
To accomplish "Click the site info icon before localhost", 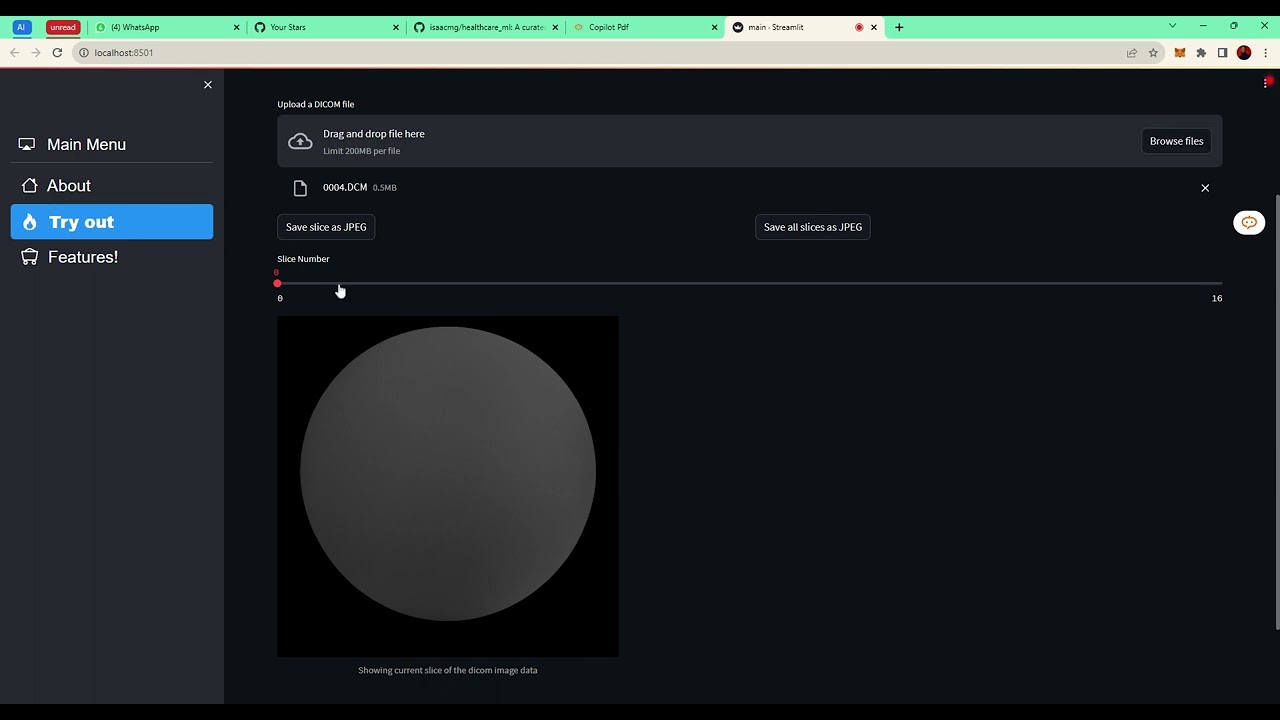I will click(84, 53).
